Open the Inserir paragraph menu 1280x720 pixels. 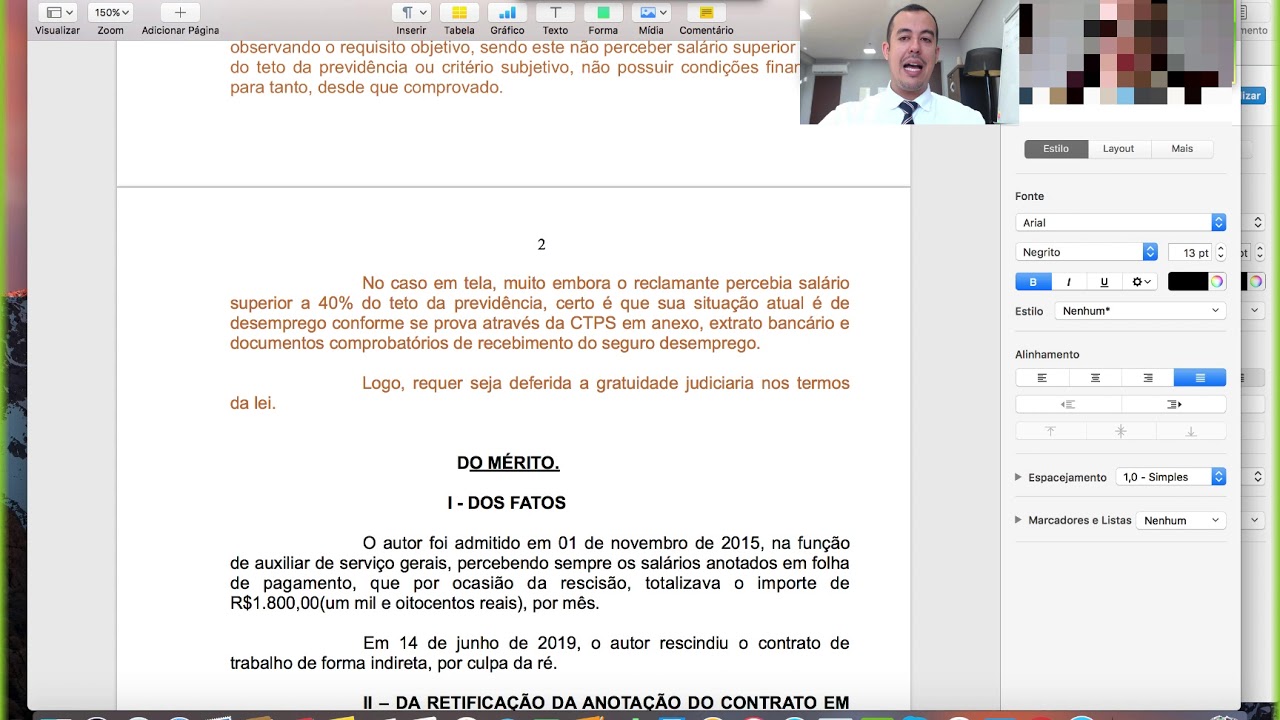[411, 13]
